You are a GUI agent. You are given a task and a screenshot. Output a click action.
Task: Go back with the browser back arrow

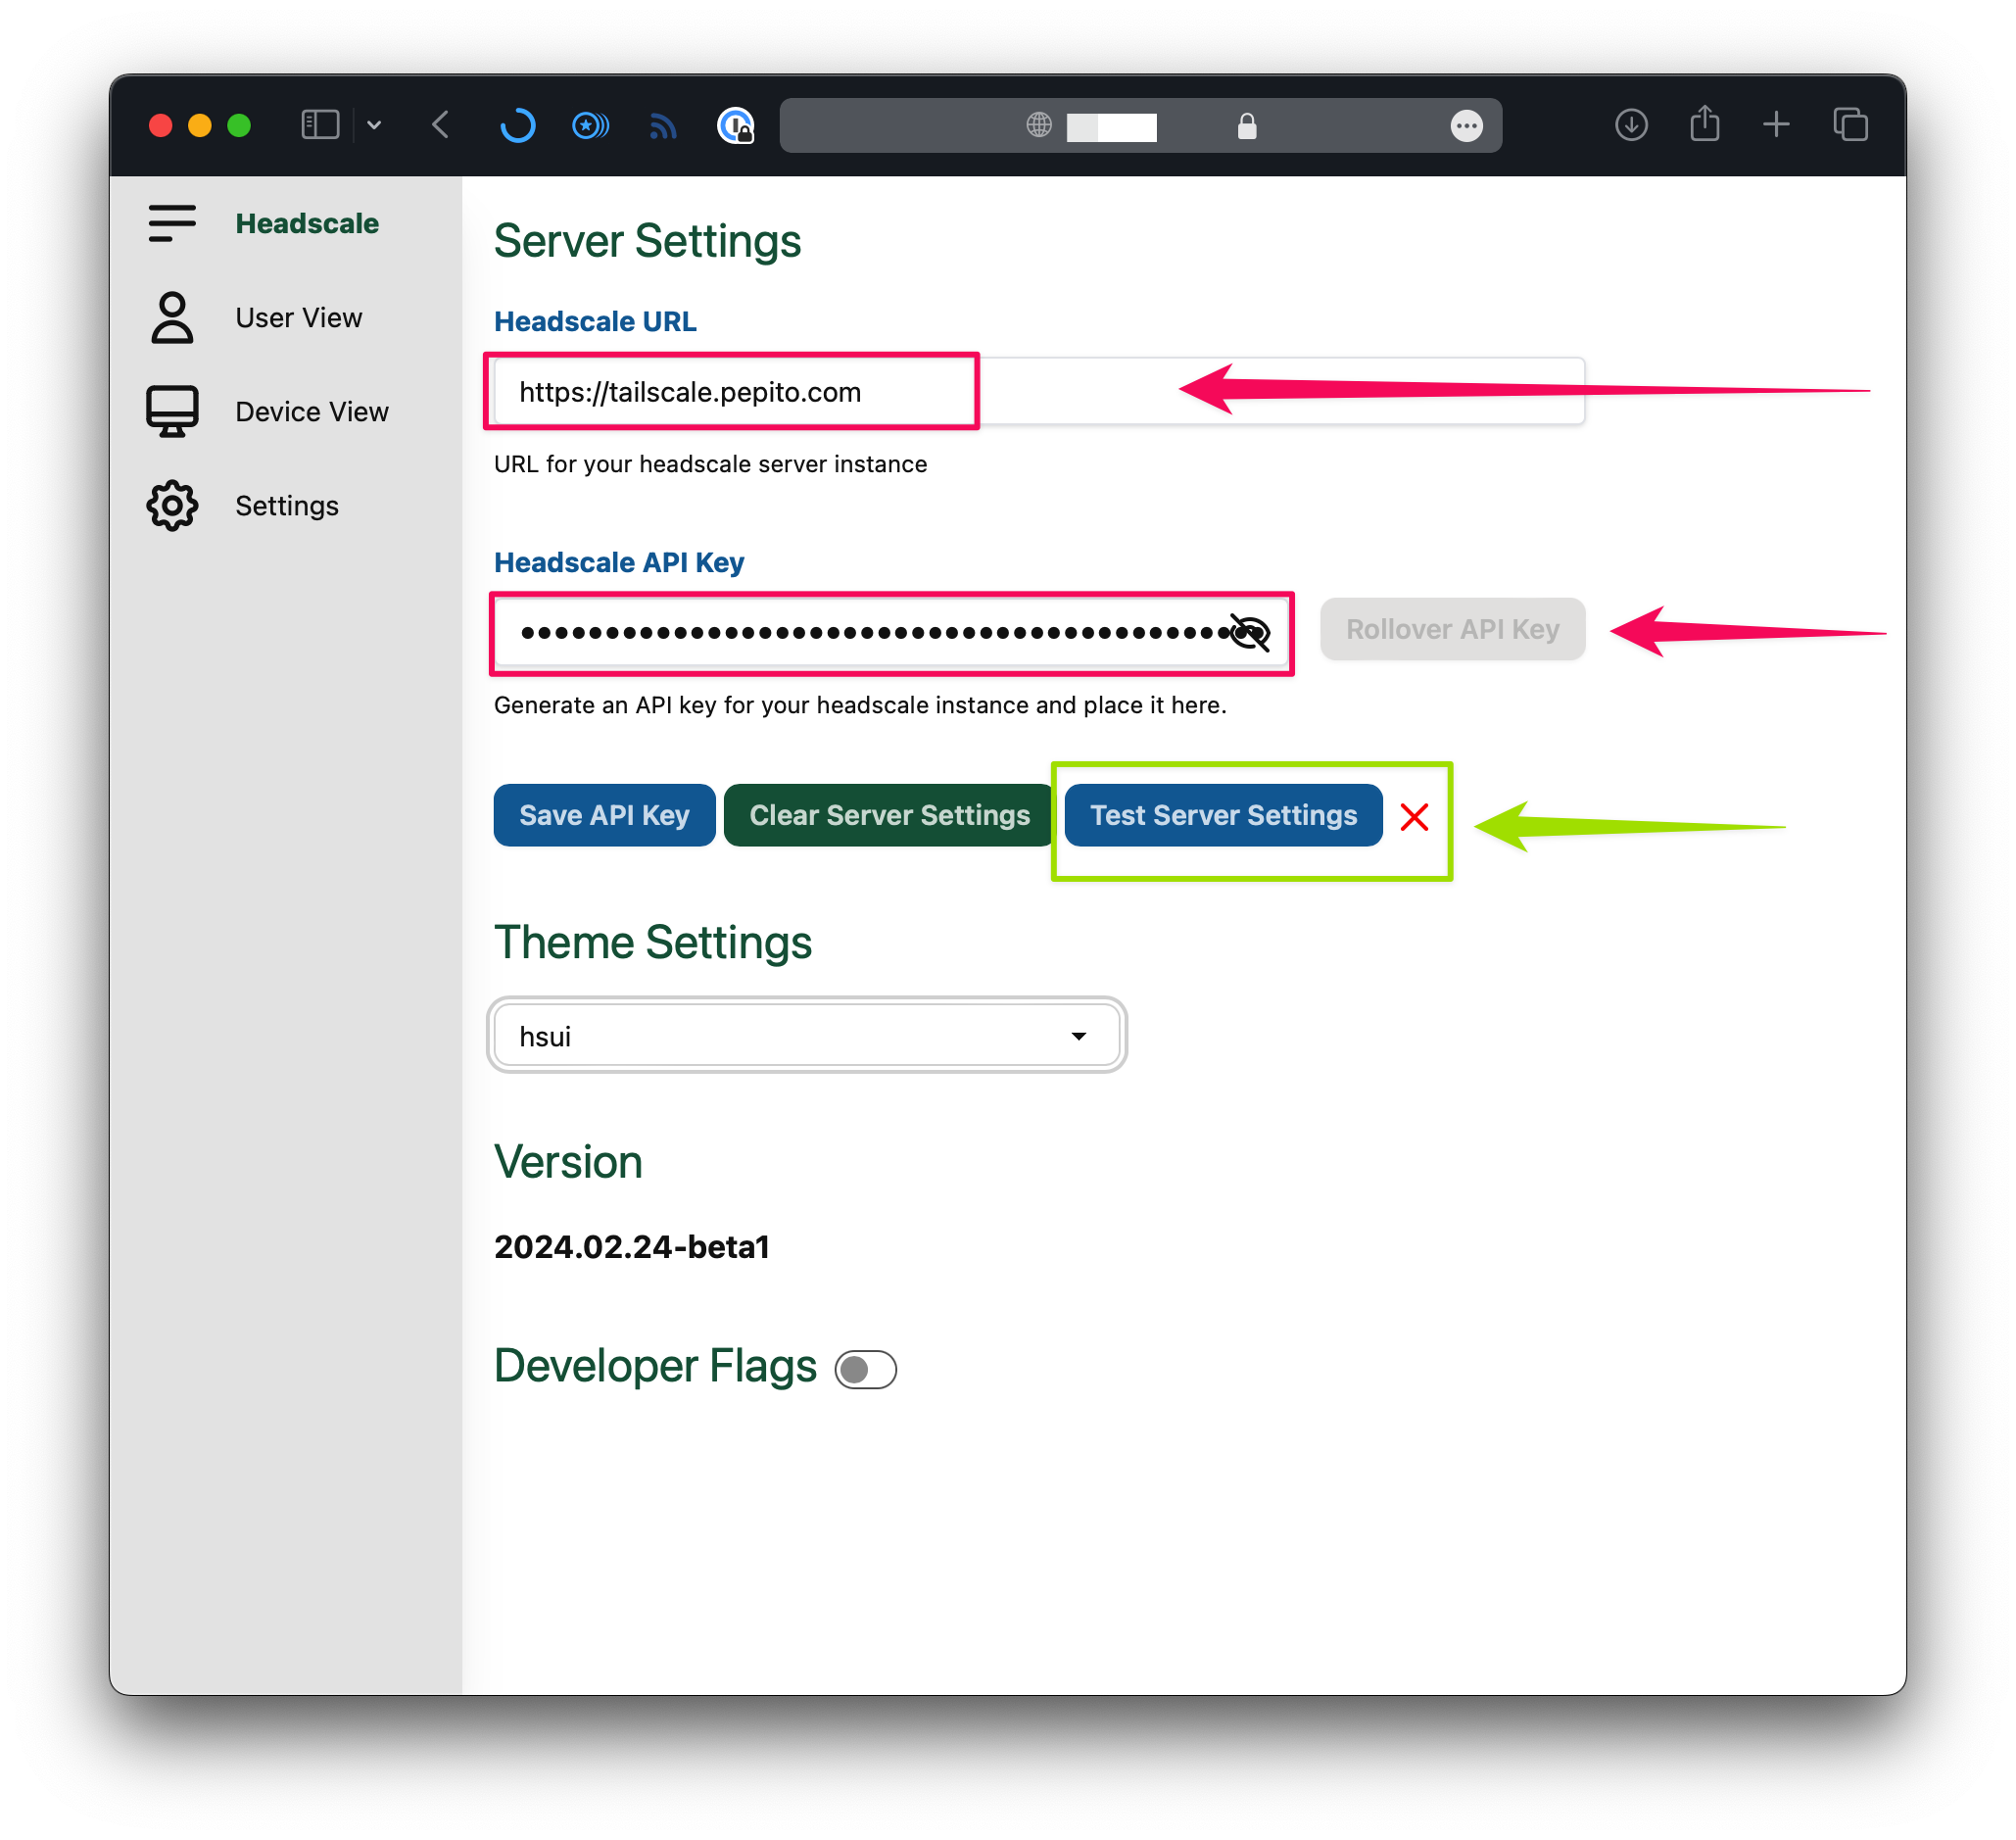click(x=440, y=125)
